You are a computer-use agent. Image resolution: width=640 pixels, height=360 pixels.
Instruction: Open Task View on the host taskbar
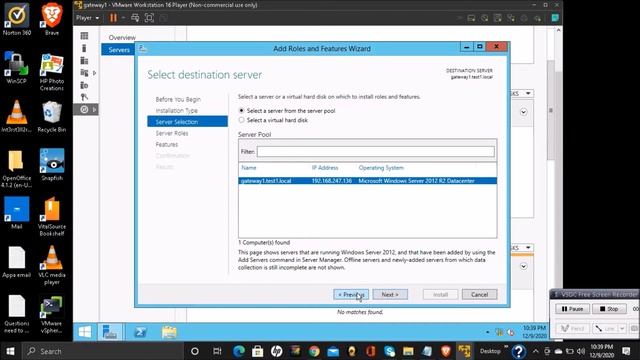tap(217, 351)
